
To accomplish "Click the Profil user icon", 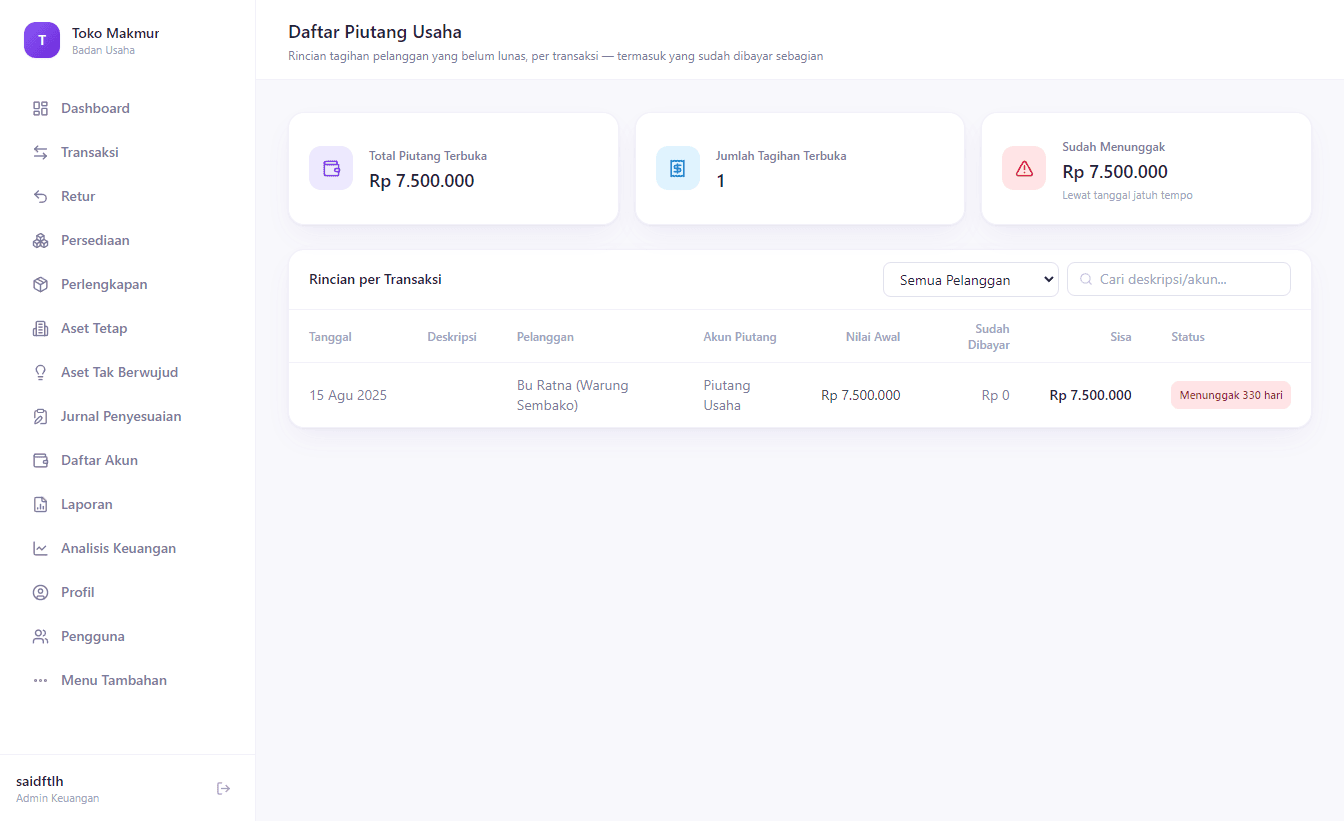I will coord(40,592).
